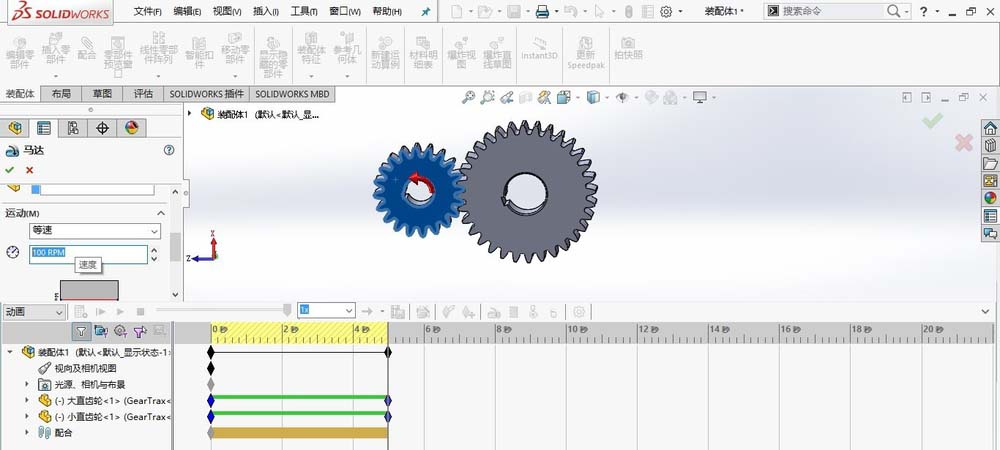Accept with the viewport corner green checkmark

(932, 120)
